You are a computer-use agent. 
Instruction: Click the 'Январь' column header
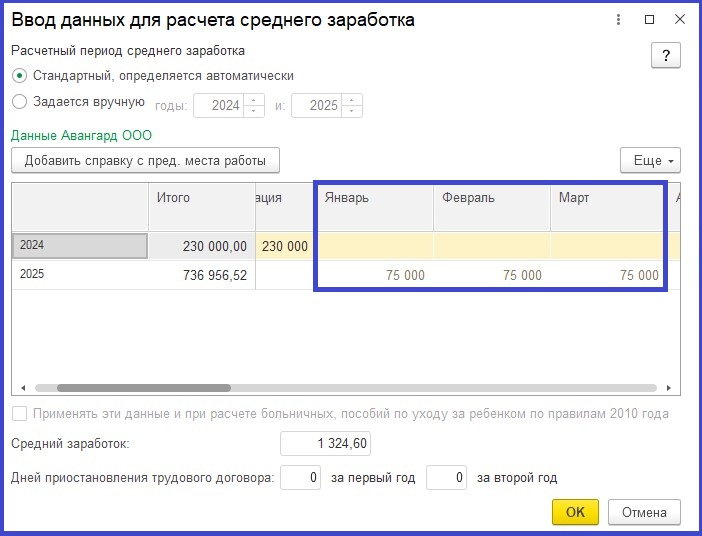pos(374,198)
